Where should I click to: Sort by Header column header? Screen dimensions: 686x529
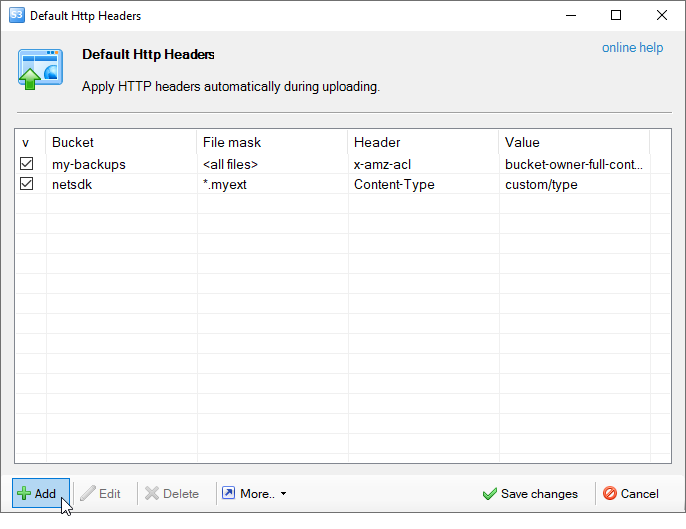[423, 142]
